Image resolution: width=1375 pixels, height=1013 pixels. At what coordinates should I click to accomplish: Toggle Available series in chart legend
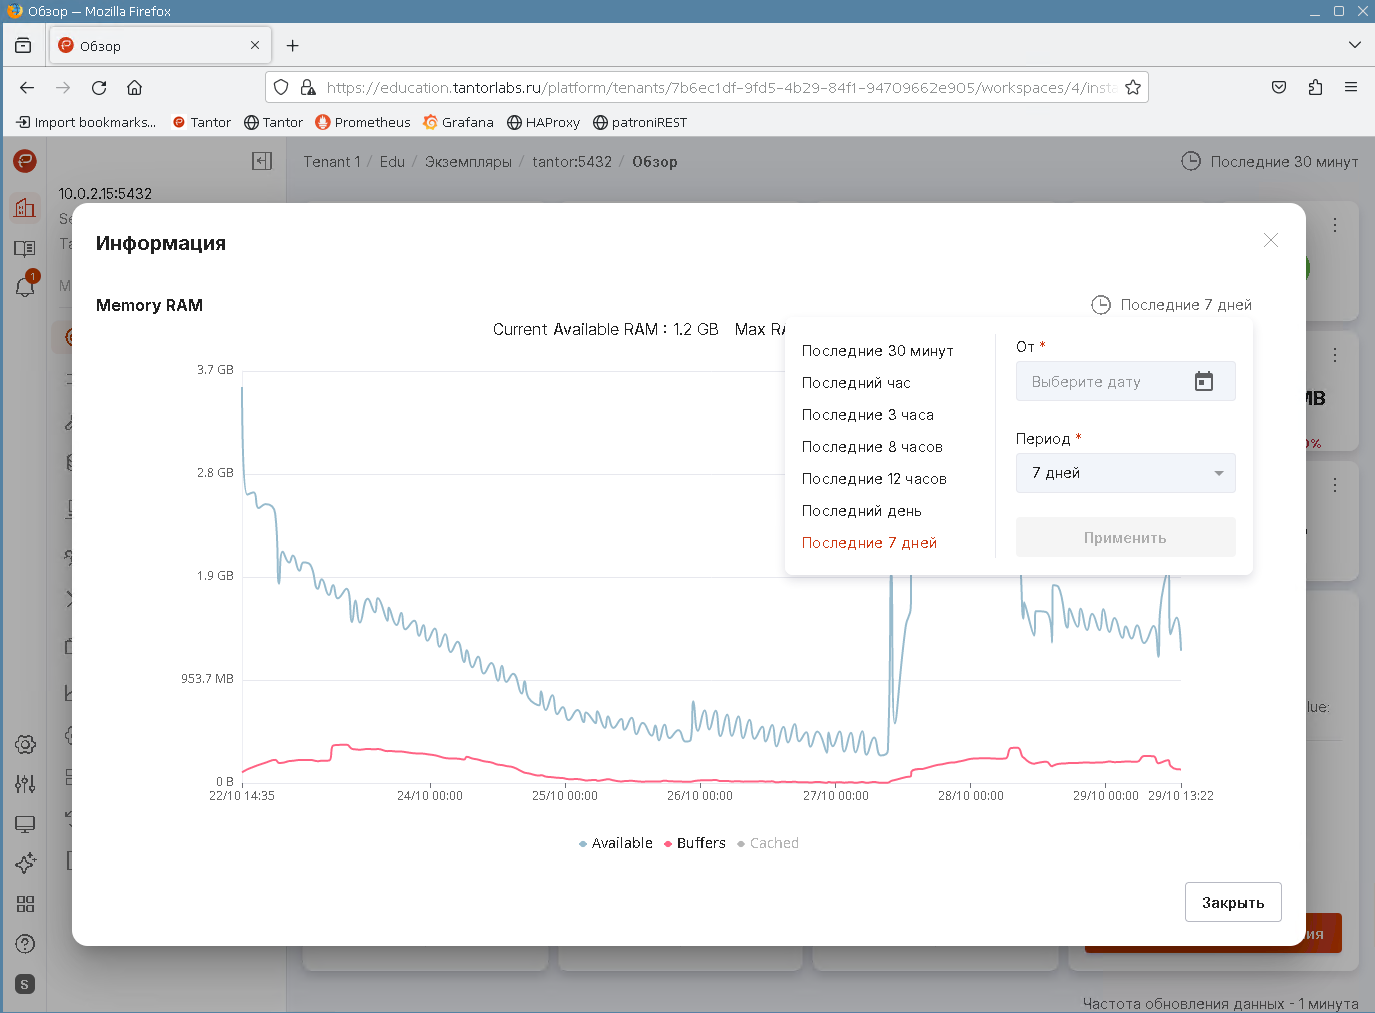tap(615, 843)
